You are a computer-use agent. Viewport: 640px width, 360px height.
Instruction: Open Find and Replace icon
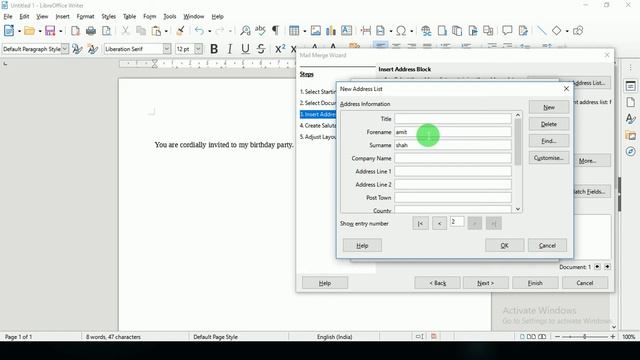(245, 31)
